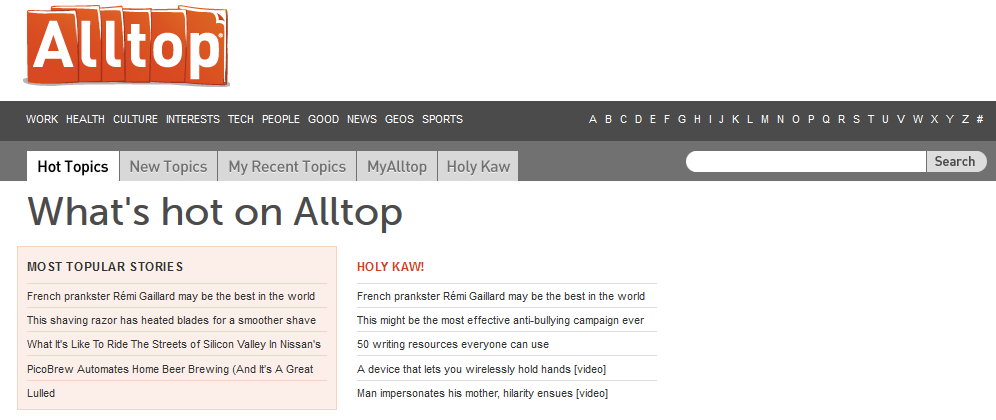Browse topics starting with letter F
This screenshot has width=996, height=420.
pos(667,119)
